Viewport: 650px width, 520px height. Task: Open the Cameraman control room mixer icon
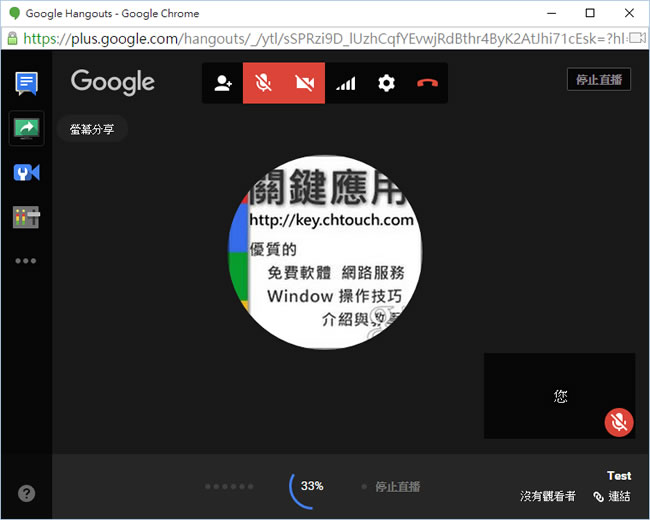27,217
